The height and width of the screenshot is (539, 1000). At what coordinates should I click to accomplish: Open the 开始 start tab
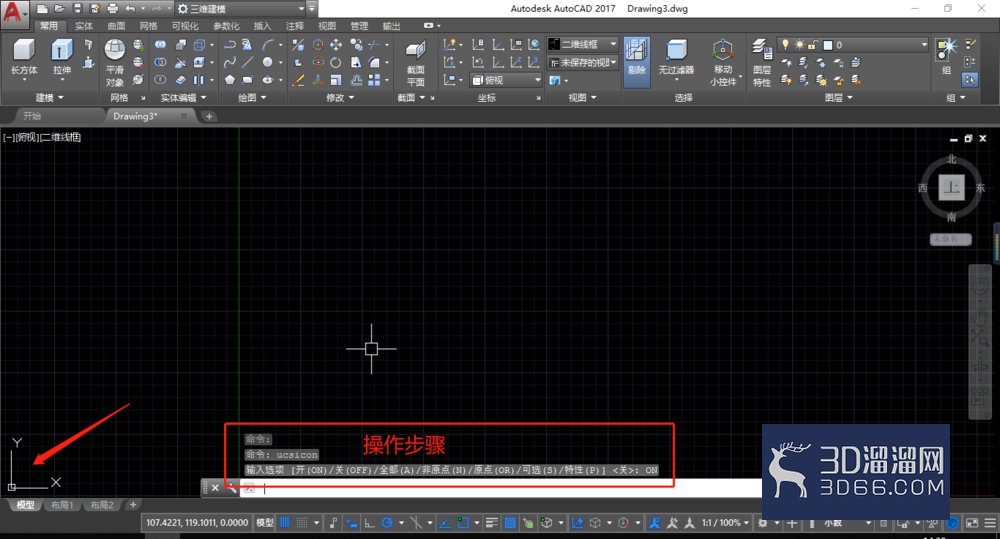32,116
